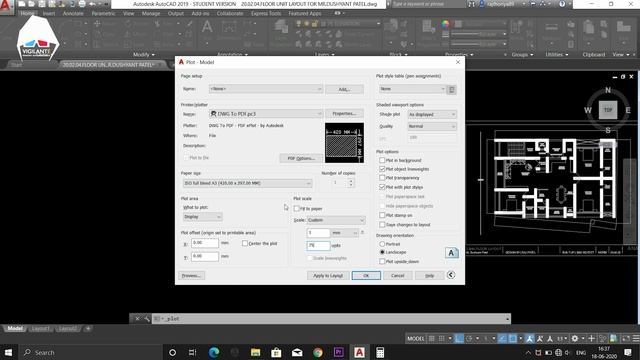Check Center the plot
Screen dimensions: 640x360
(x=245, y=243)
